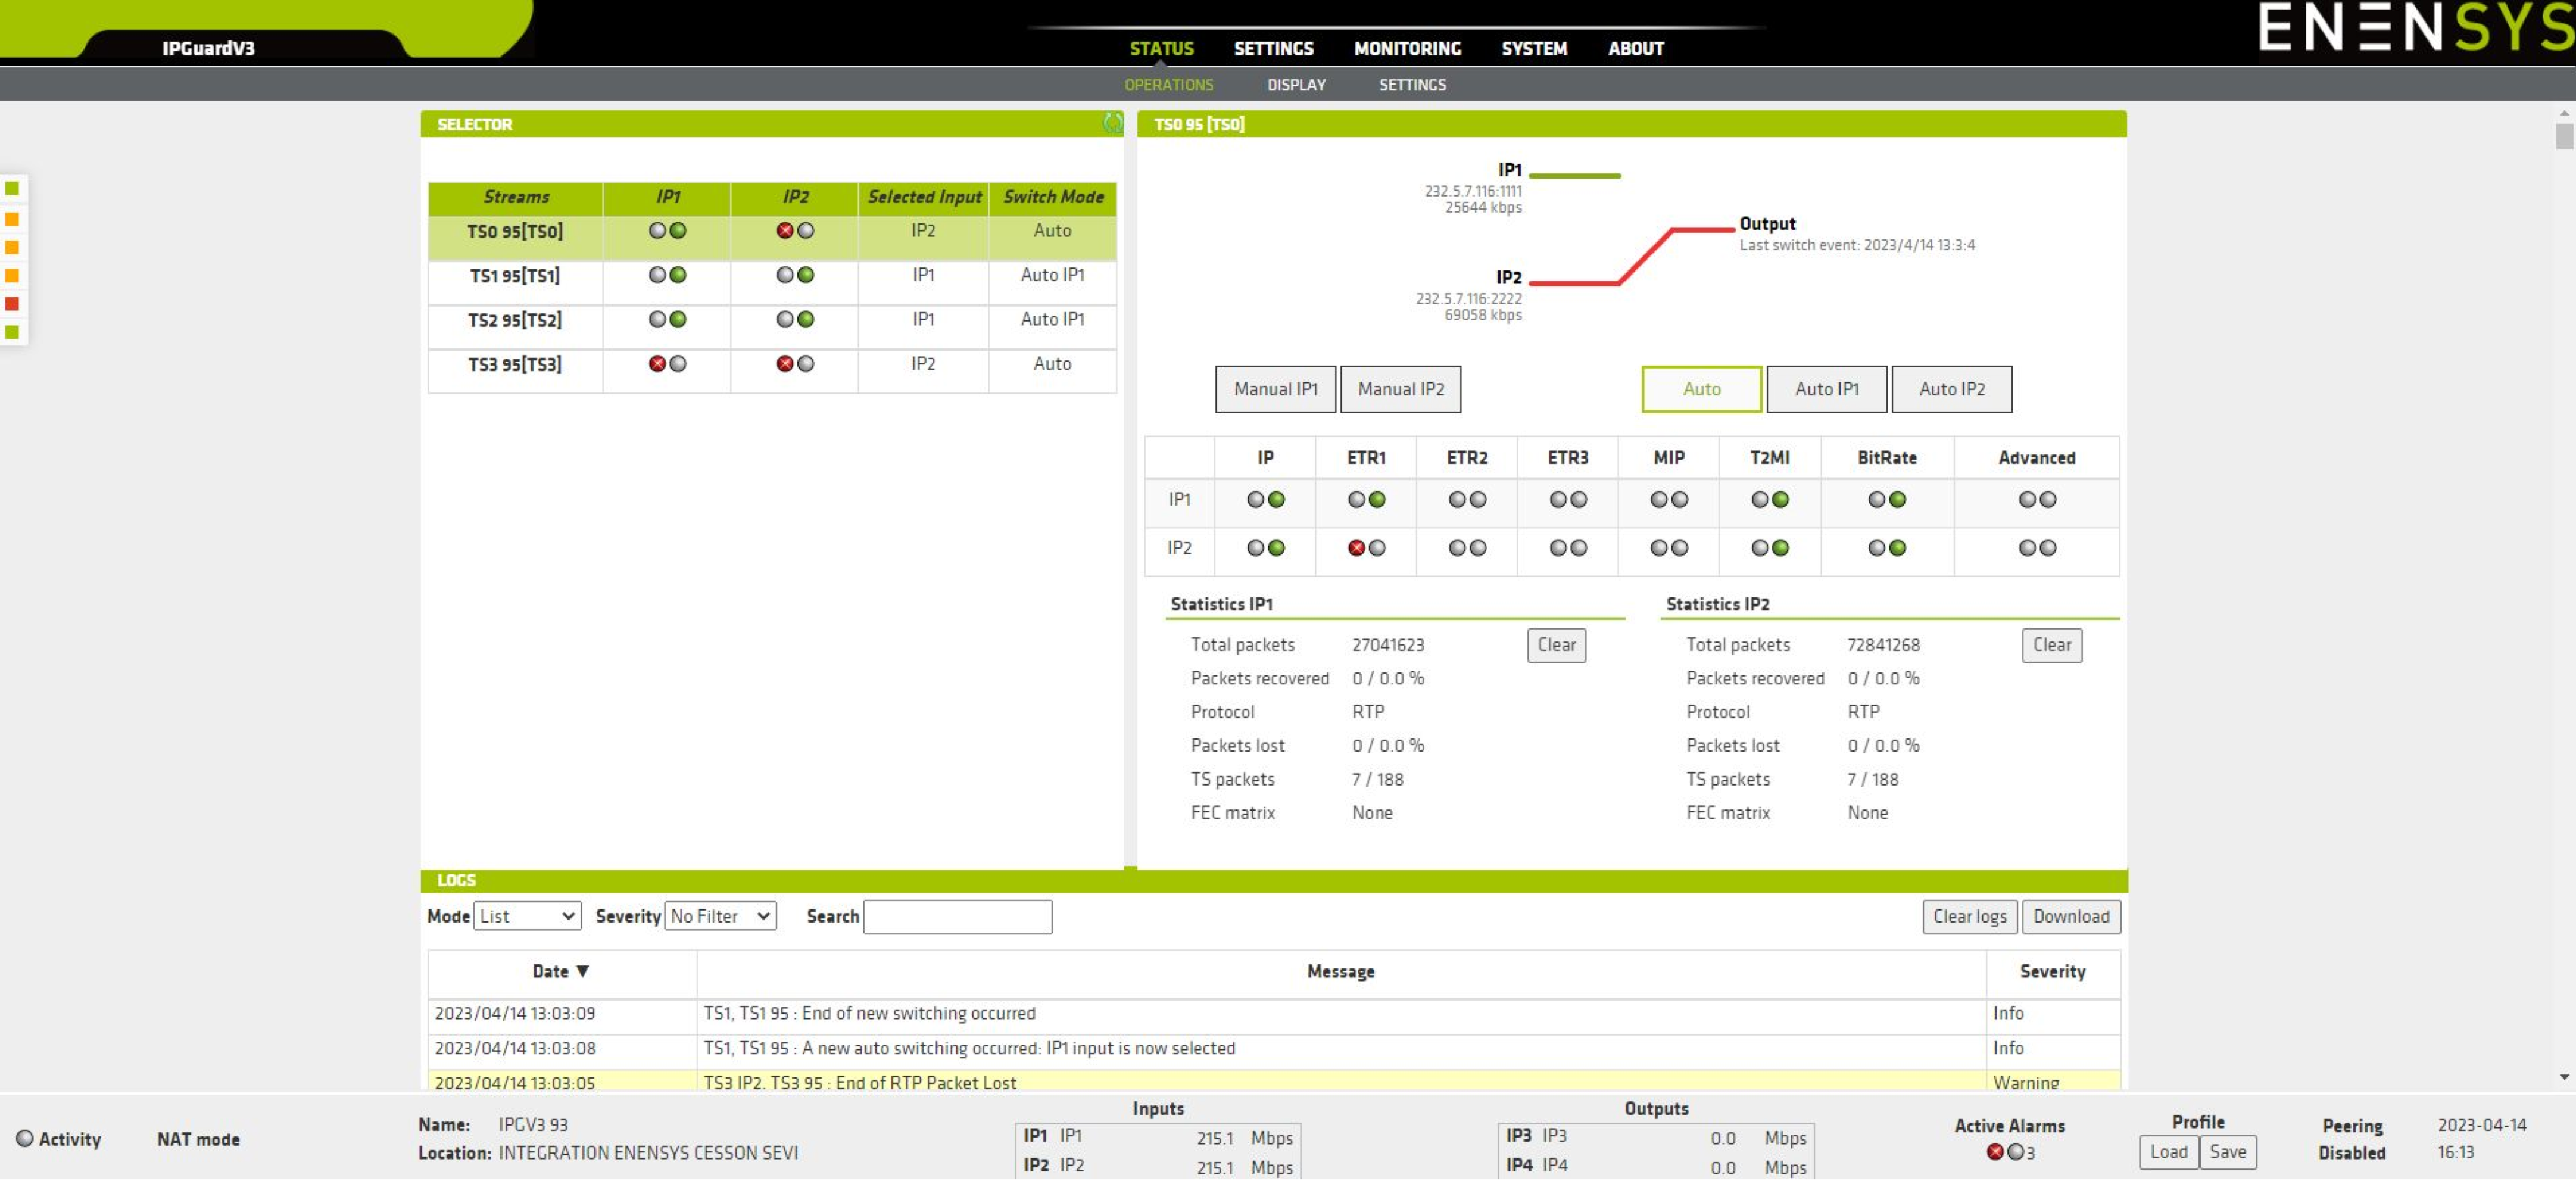Click IP1 BitRate green status LED
This screenshot has width=2576, height=1181.
click(1897, 500)
